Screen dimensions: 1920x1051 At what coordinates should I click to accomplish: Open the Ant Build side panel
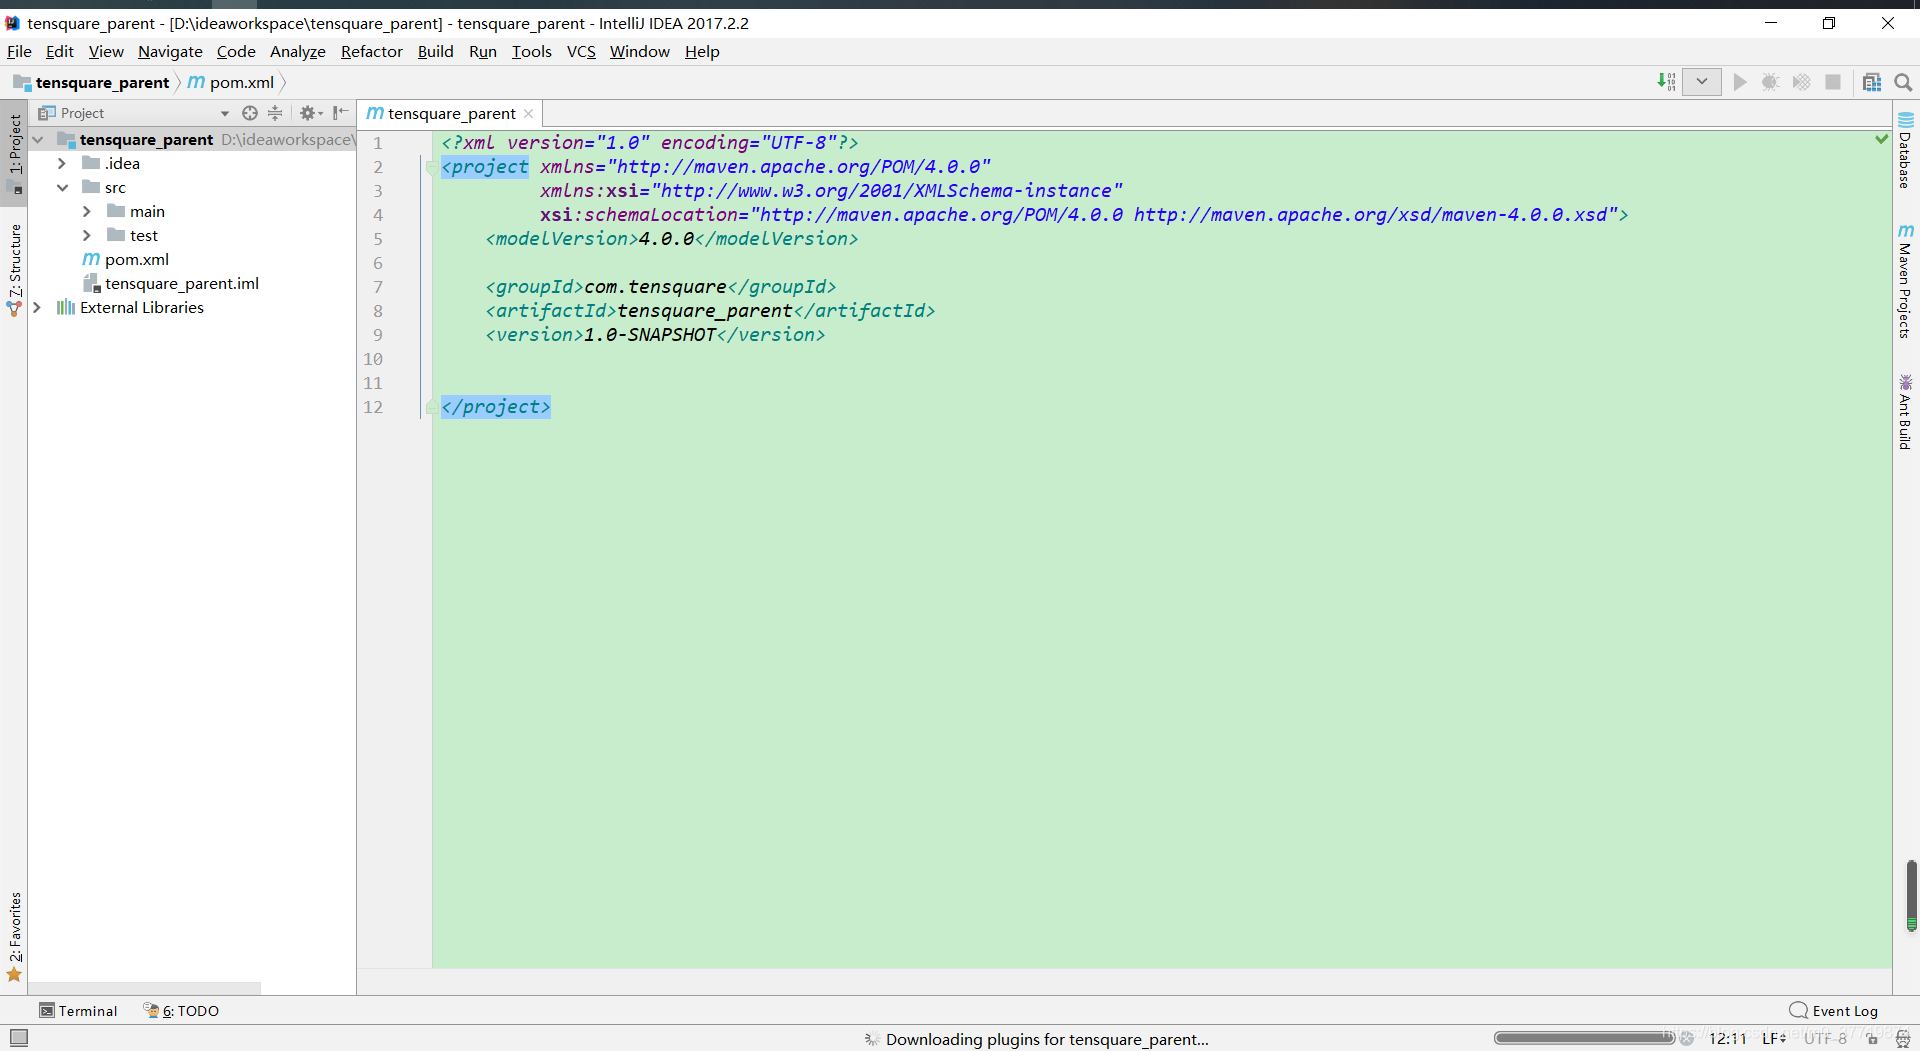click(1906, 412)
